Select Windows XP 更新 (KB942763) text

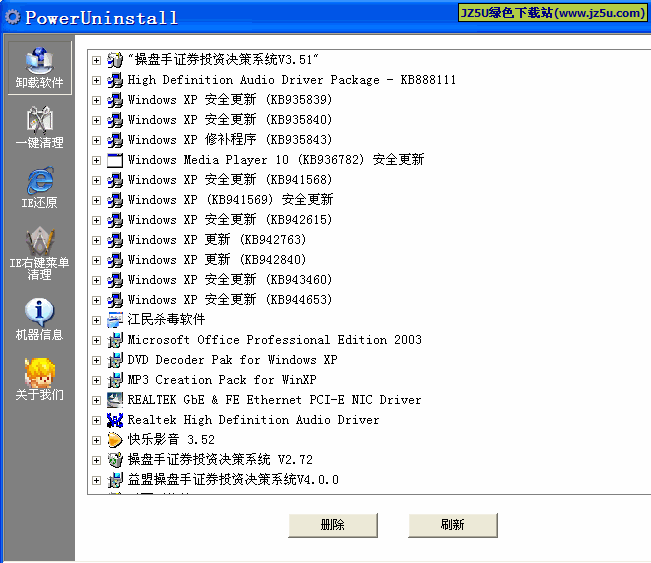click(217, 240)
